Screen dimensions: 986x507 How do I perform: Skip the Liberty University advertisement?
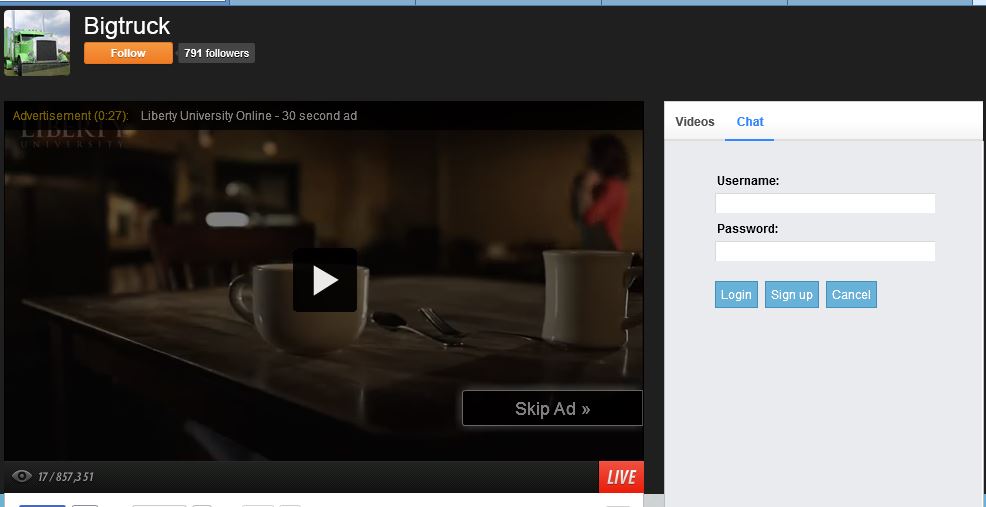click(x=552, y=408)
